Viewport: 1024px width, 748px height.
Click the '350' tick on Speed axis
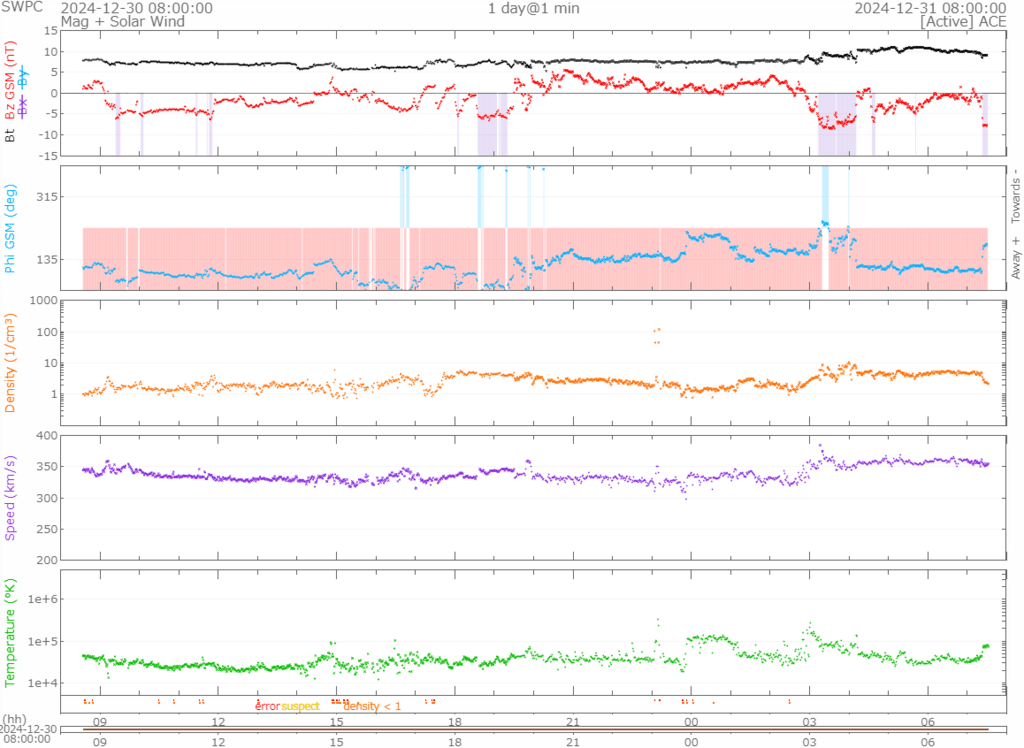coord(46,466)
